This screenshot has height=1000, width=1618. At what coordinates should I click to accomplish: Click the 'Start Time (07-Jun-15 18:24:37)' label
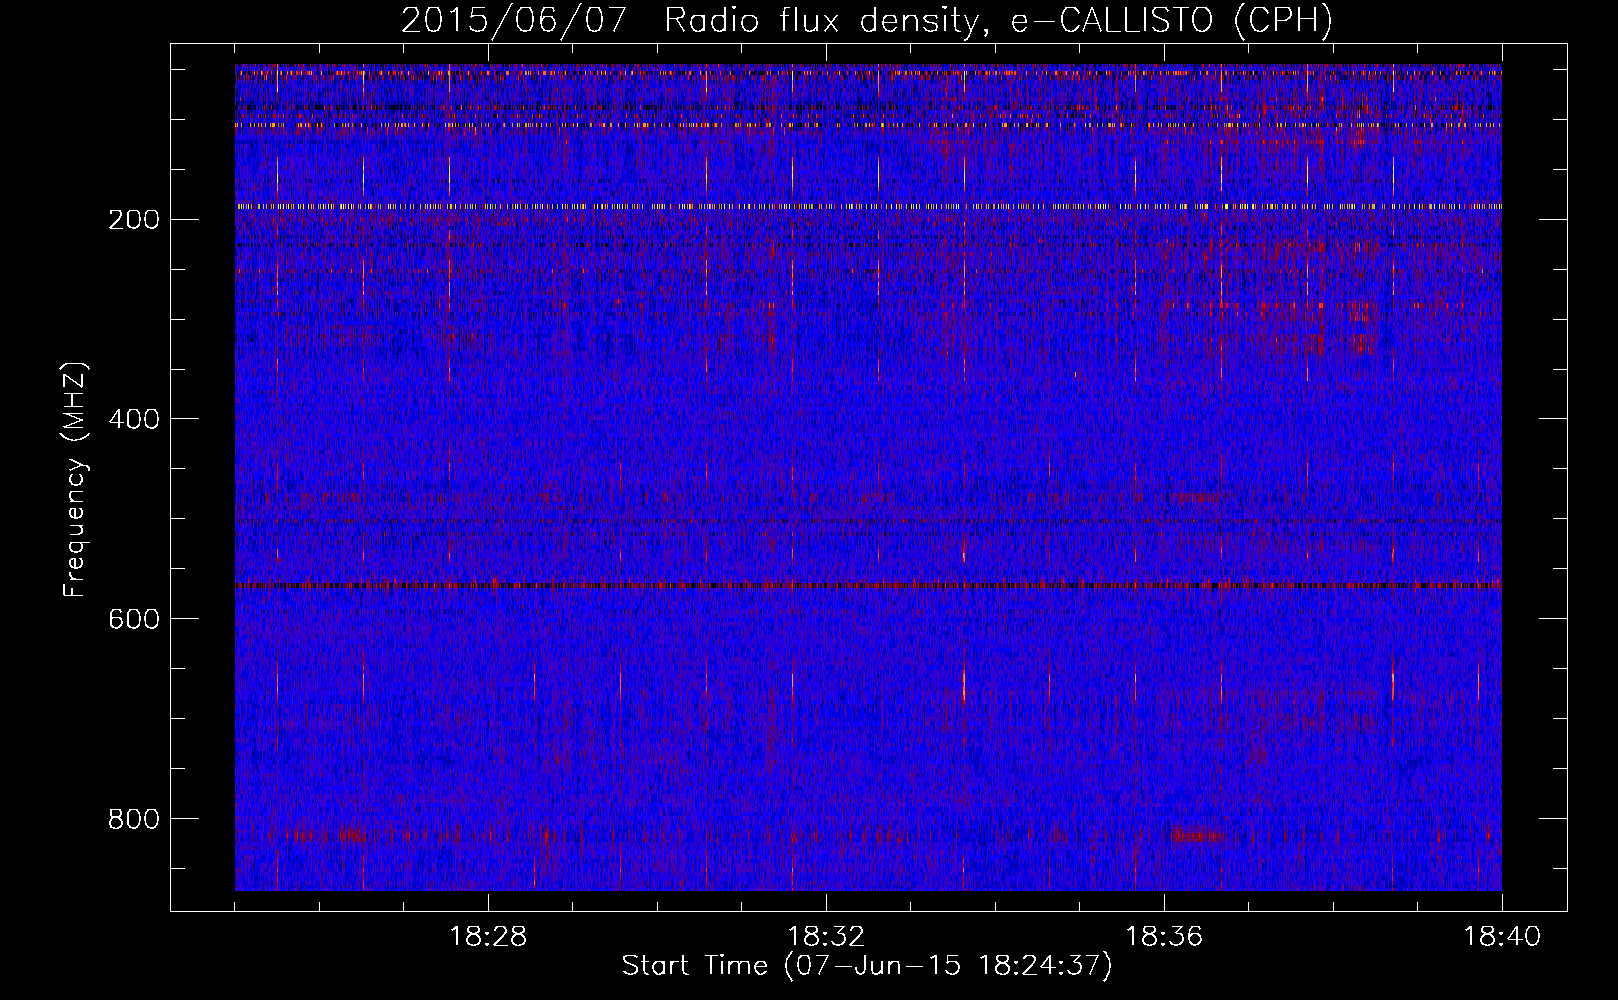click(867, 966)
